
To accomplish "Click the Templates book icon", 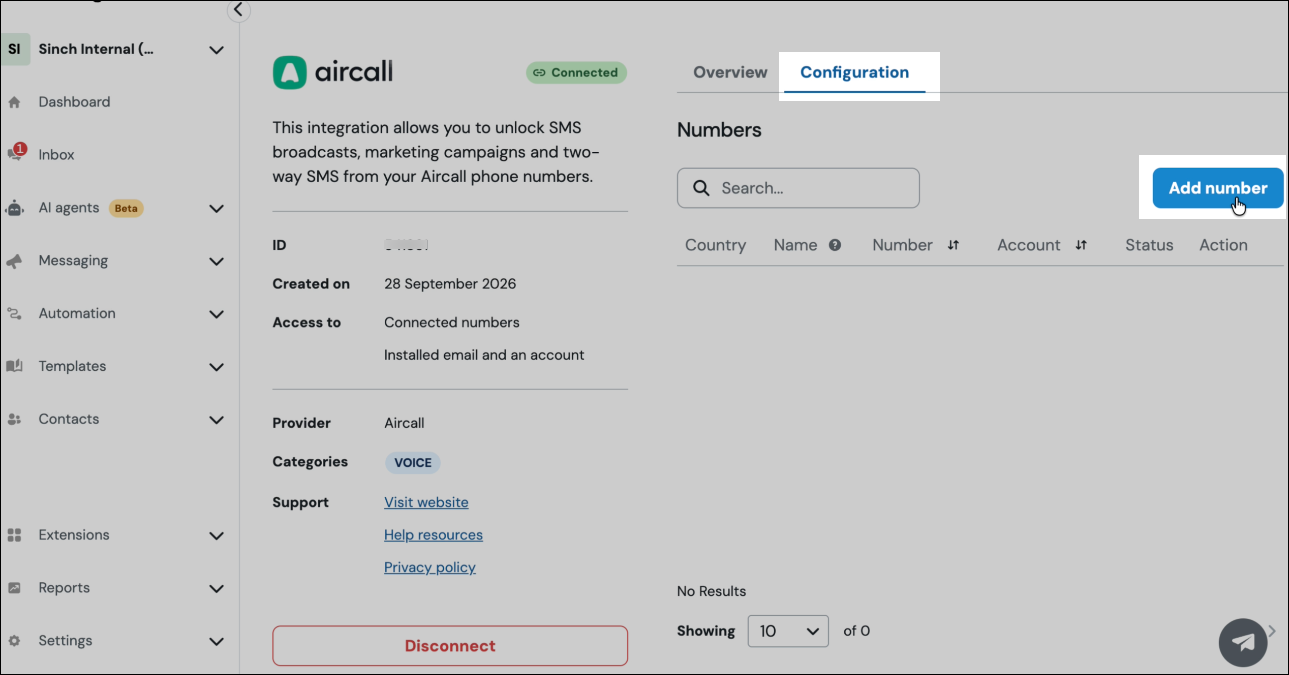I will (14, 366).
